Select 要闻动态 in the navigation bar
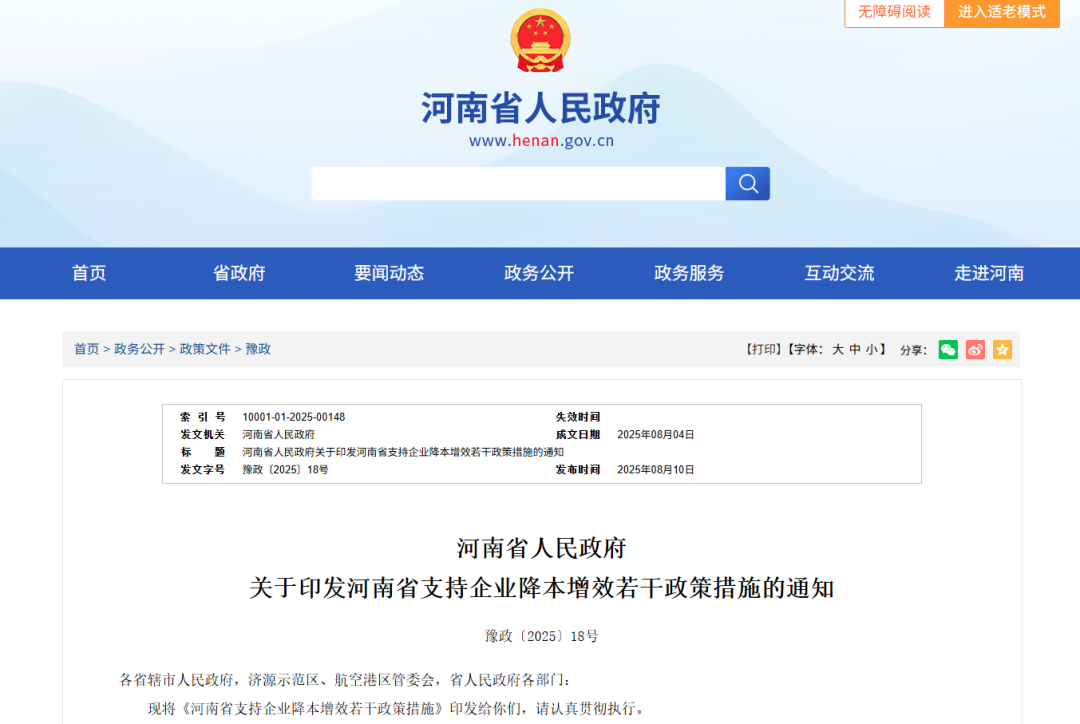This screenshot has height=724, width=1080. 389,273
